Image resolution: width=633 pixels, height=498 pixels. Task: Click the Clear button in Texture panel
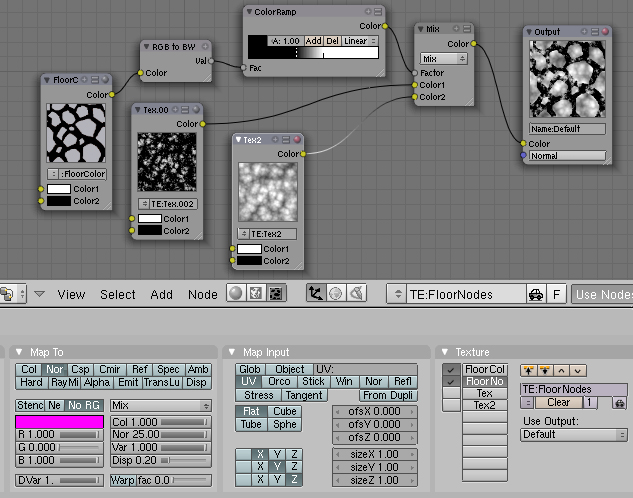[x=558, y=403]
